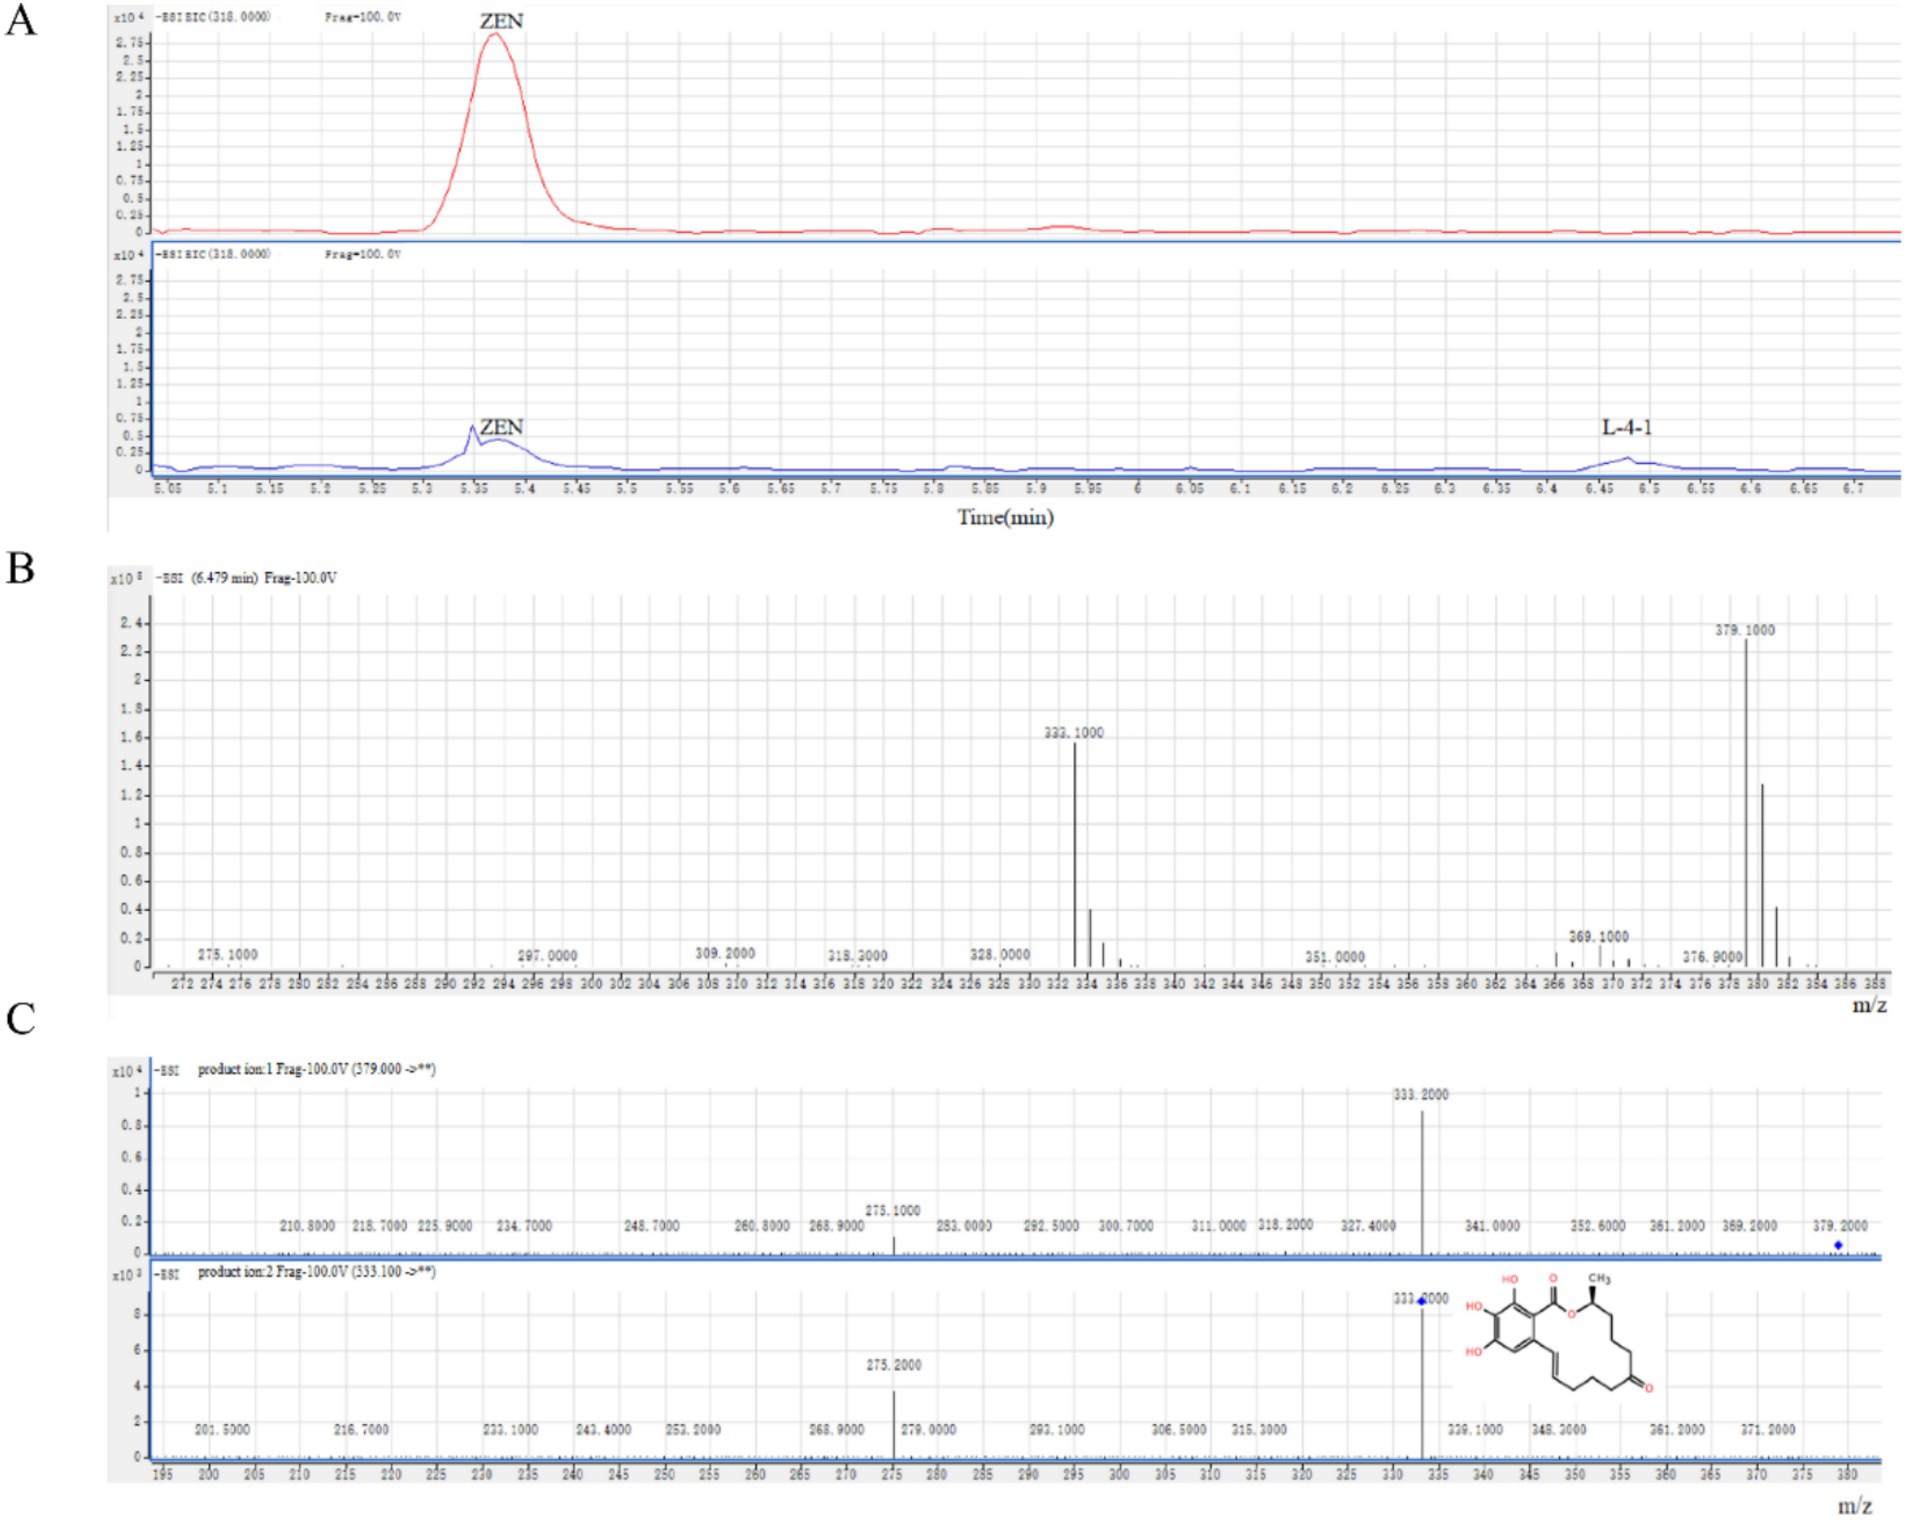Click the panel C letter label

(x=20, y=1018)
